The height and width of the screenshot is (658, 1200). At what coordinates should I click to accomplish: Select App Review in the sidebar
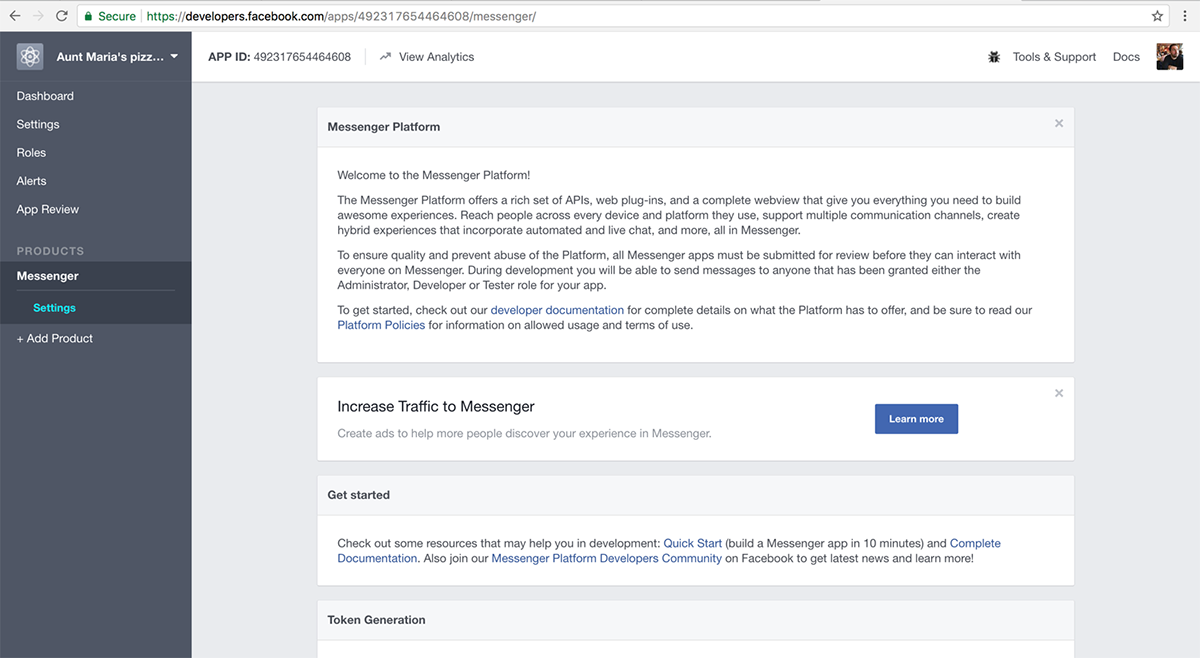point(47,209)
